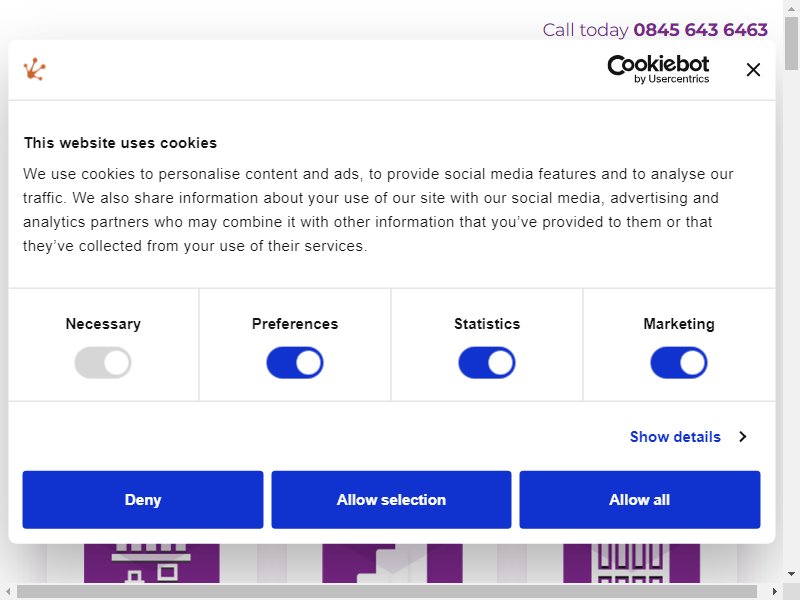The image size is (800, 600).
Task: Accept cookies with Allow all
Action: point(640,499)
